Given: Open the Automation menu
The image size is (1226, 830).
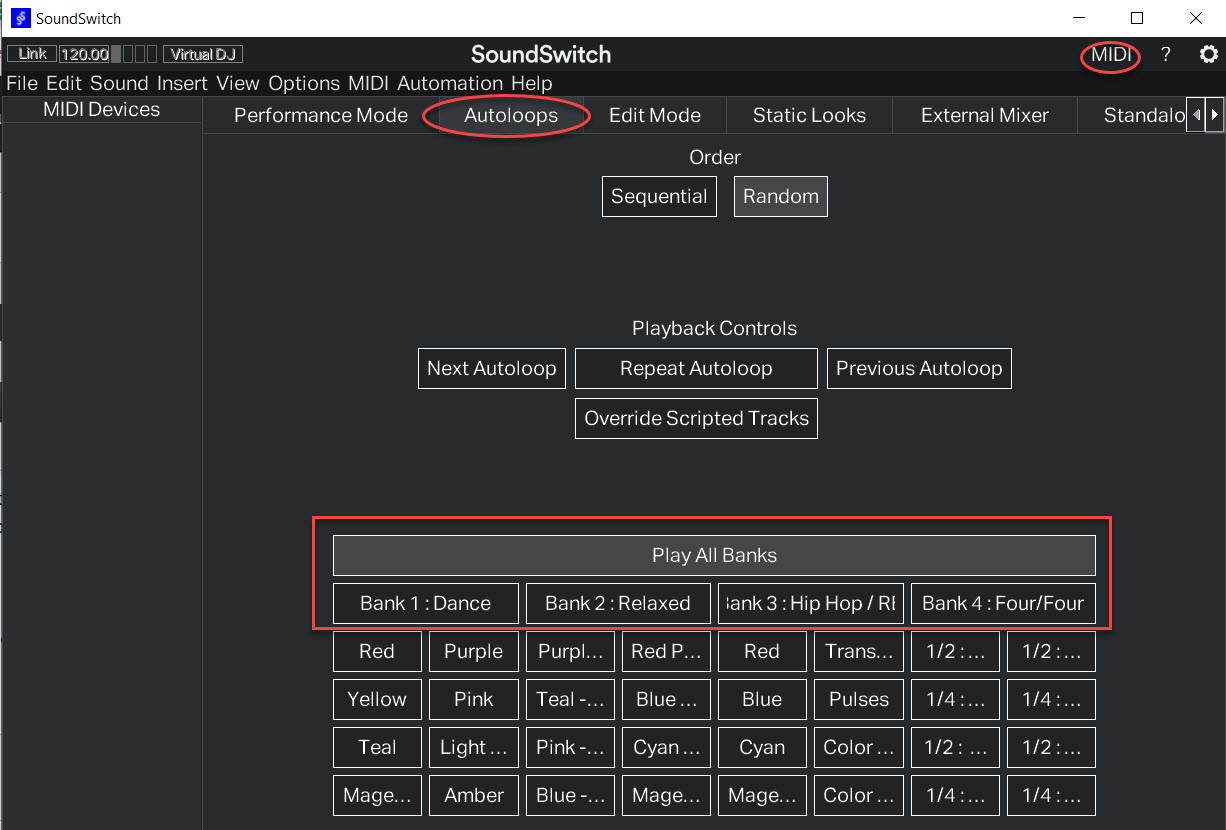Looking at the screenshot, I should [x=450, y=83].
